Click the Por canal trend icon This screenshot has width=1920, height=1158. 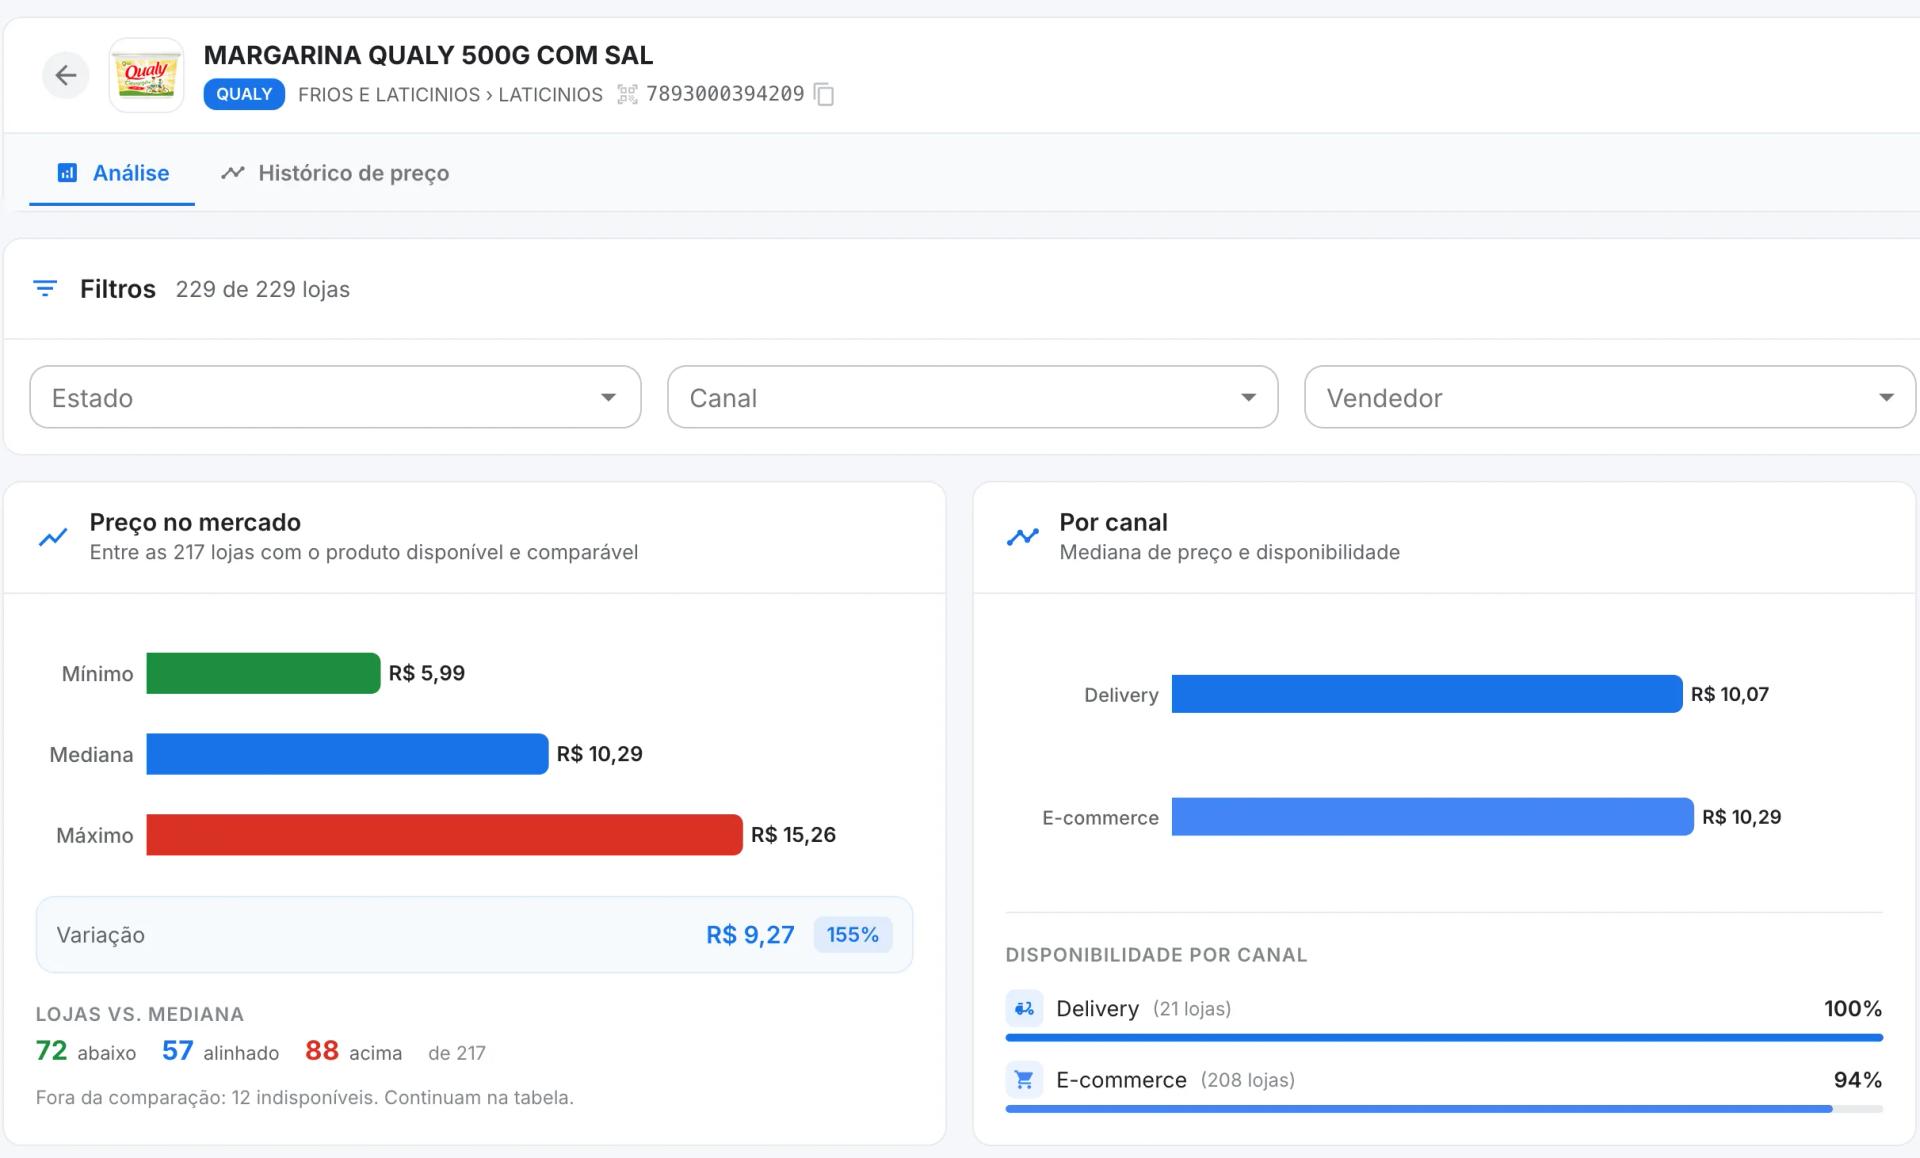1023,537
